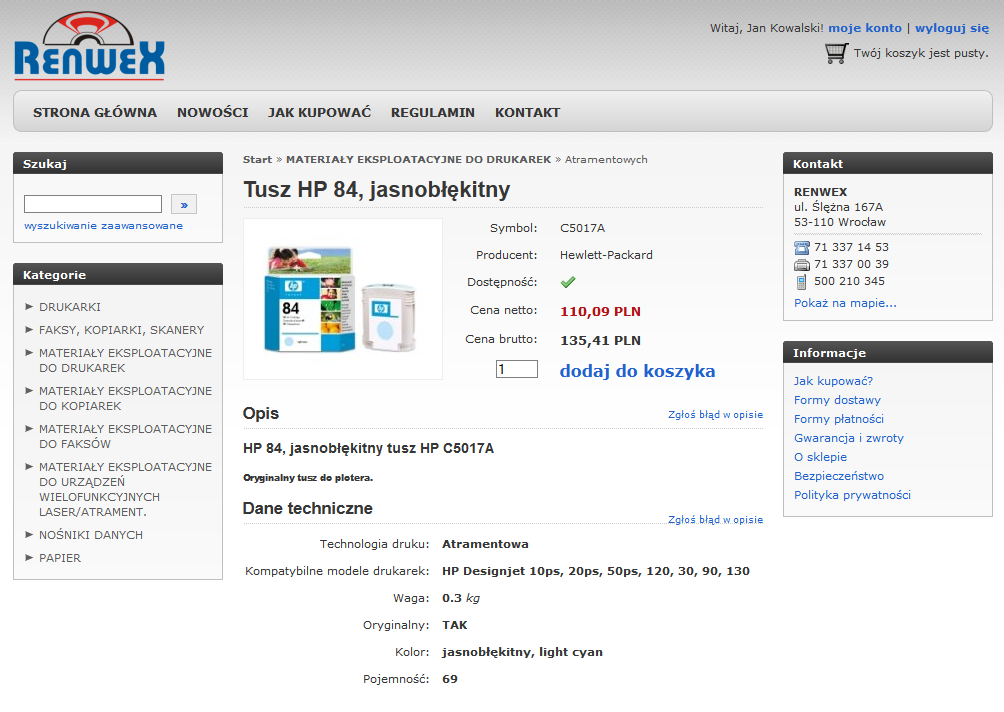Open the moje konto link
Screen dimensions: 1004x712
click(x=865, y=28)
